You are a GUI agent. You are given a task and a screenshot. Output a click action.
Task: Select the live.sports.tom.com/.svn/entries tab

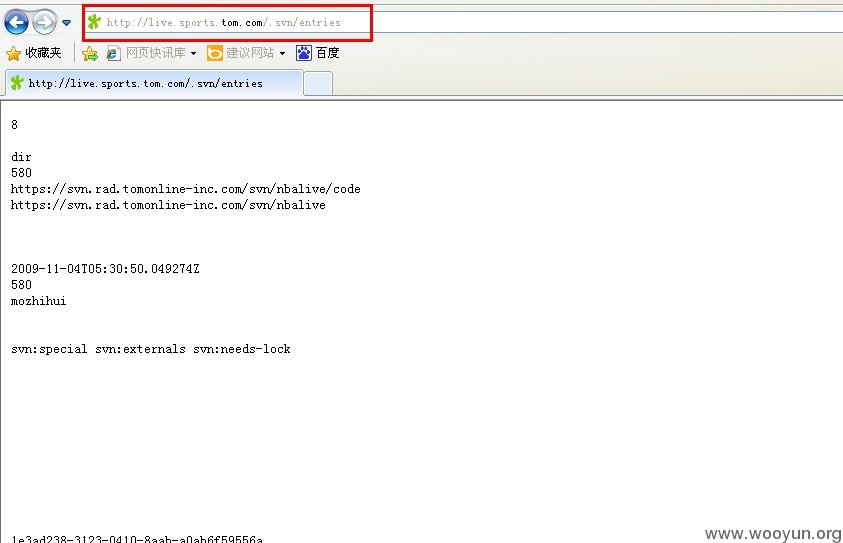[154, 83]
